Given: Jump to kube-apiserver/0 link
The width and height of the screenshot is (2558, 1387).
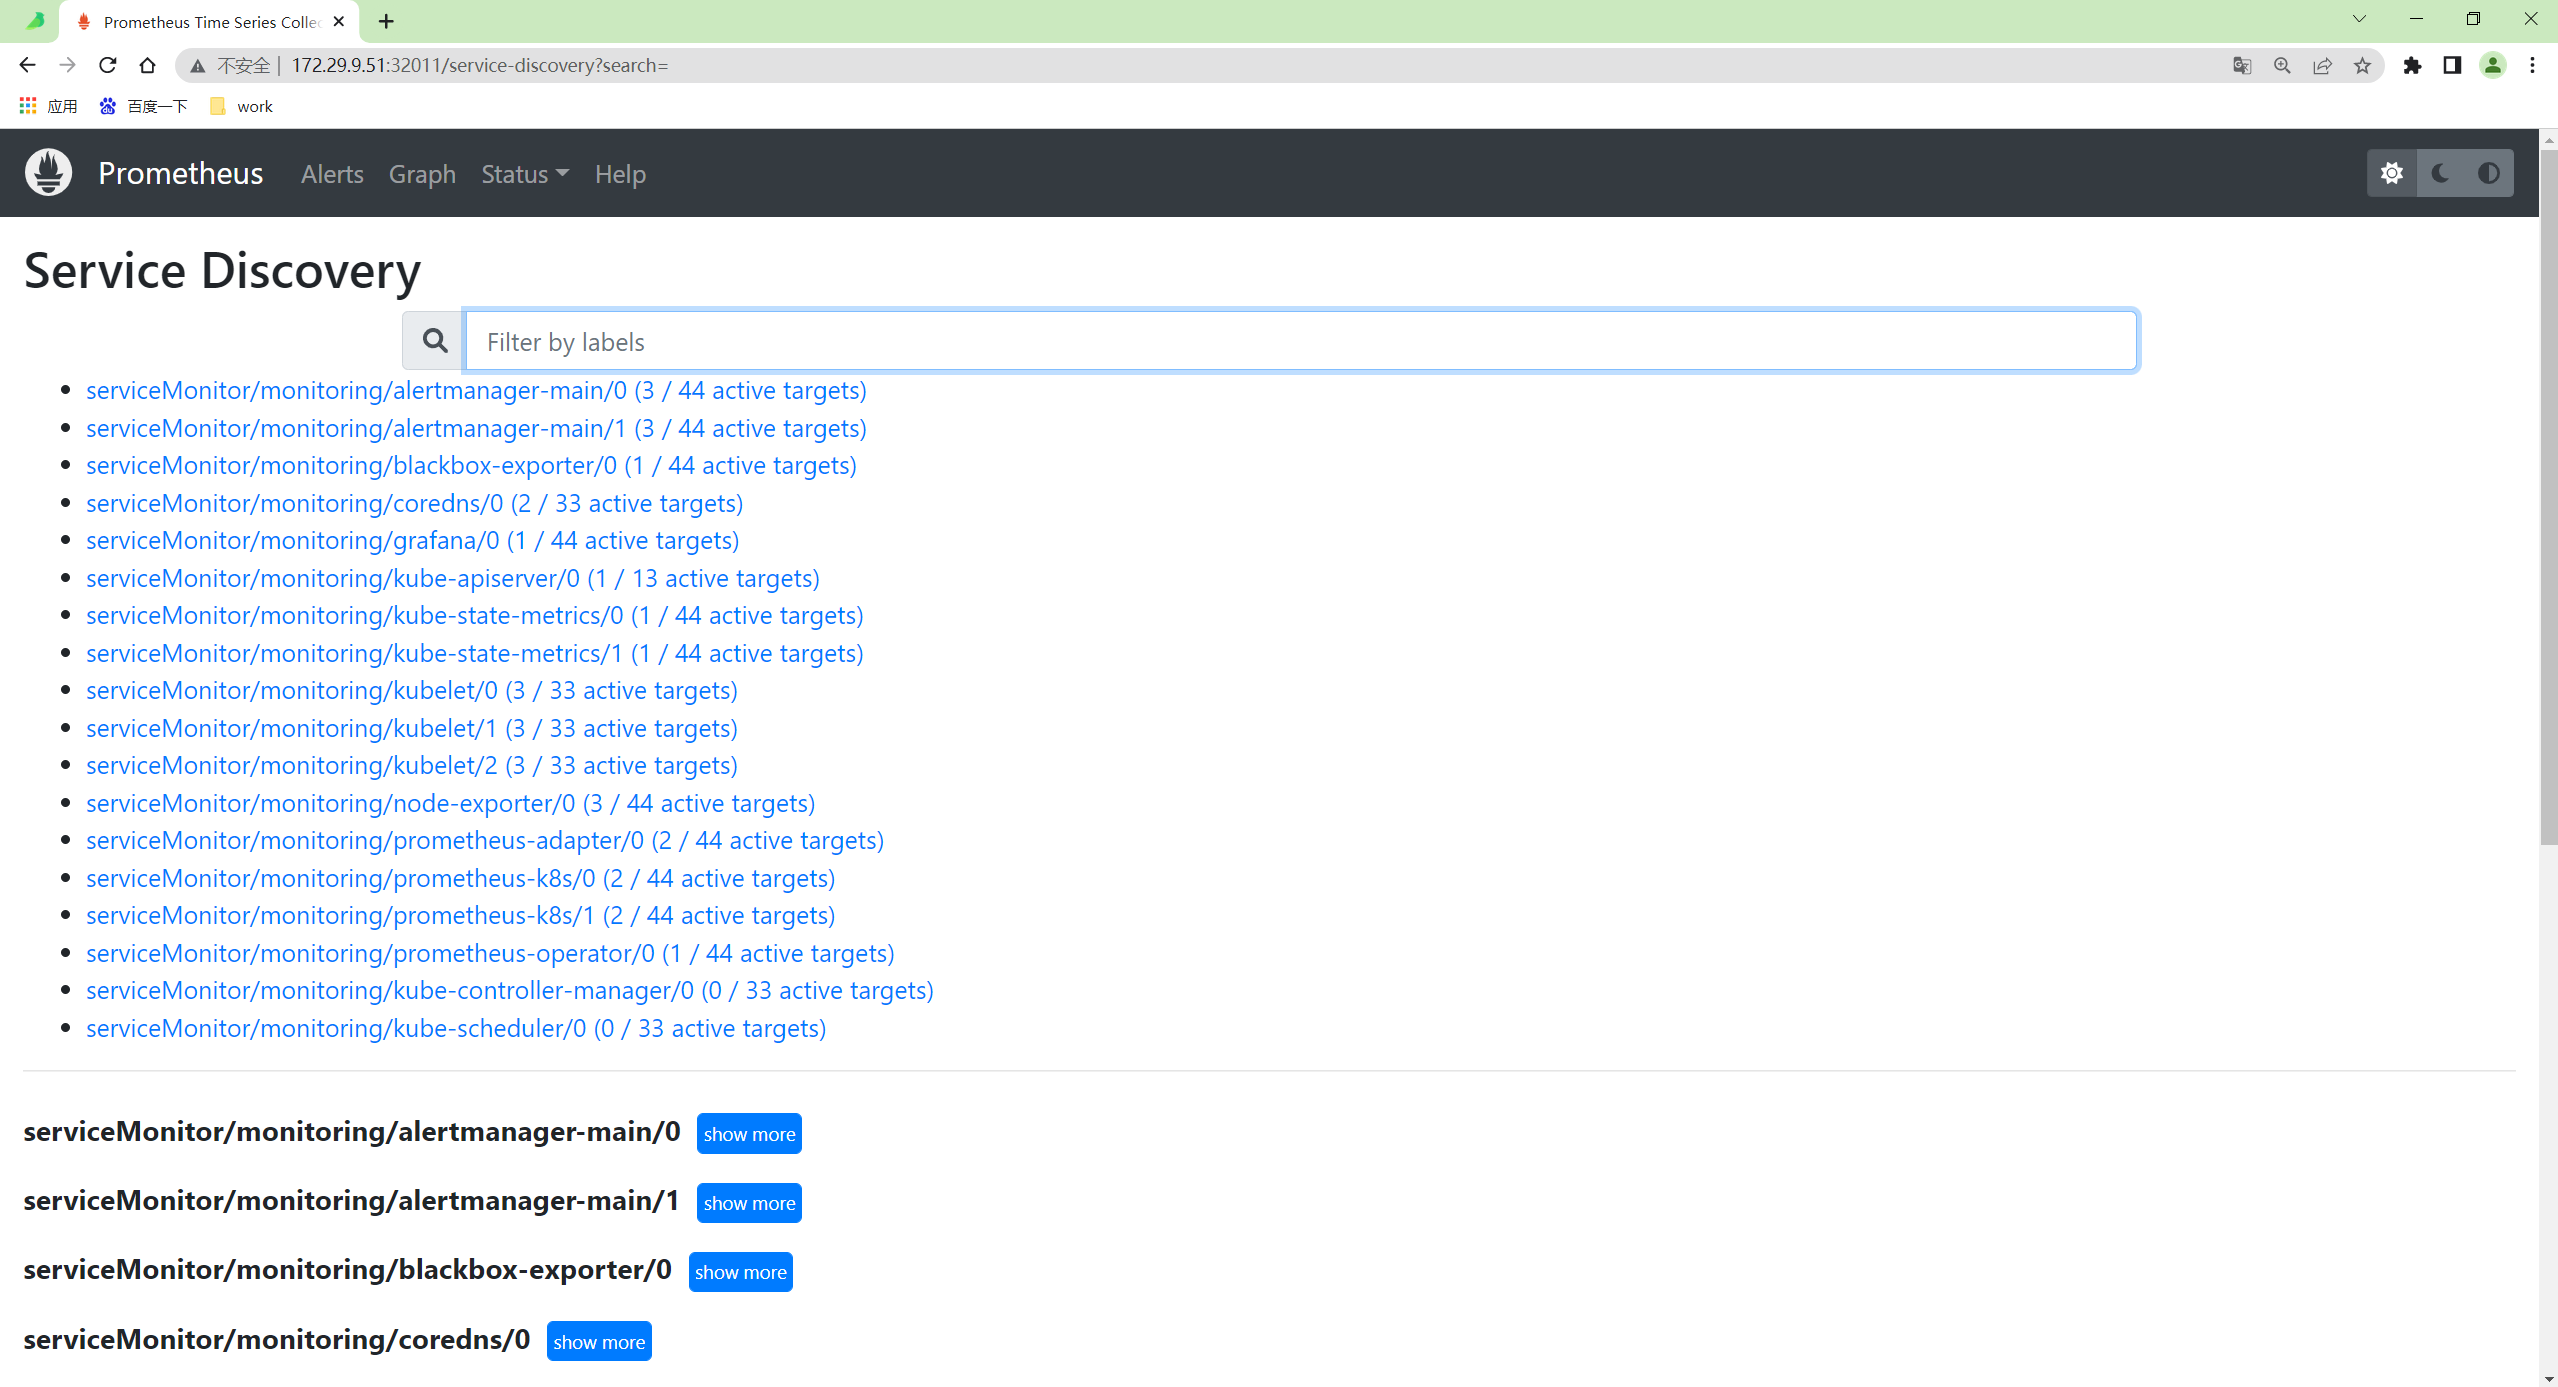Looking at the screenshot, I should [x=452, y=578].
